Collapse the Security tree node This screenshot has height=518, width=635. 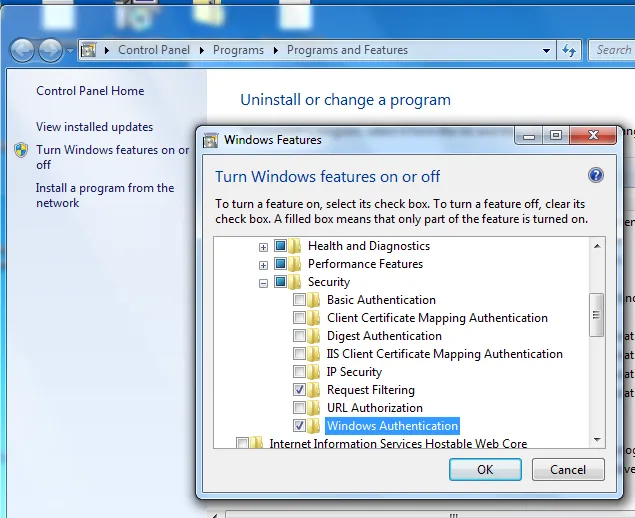click(x=263, y=283)
